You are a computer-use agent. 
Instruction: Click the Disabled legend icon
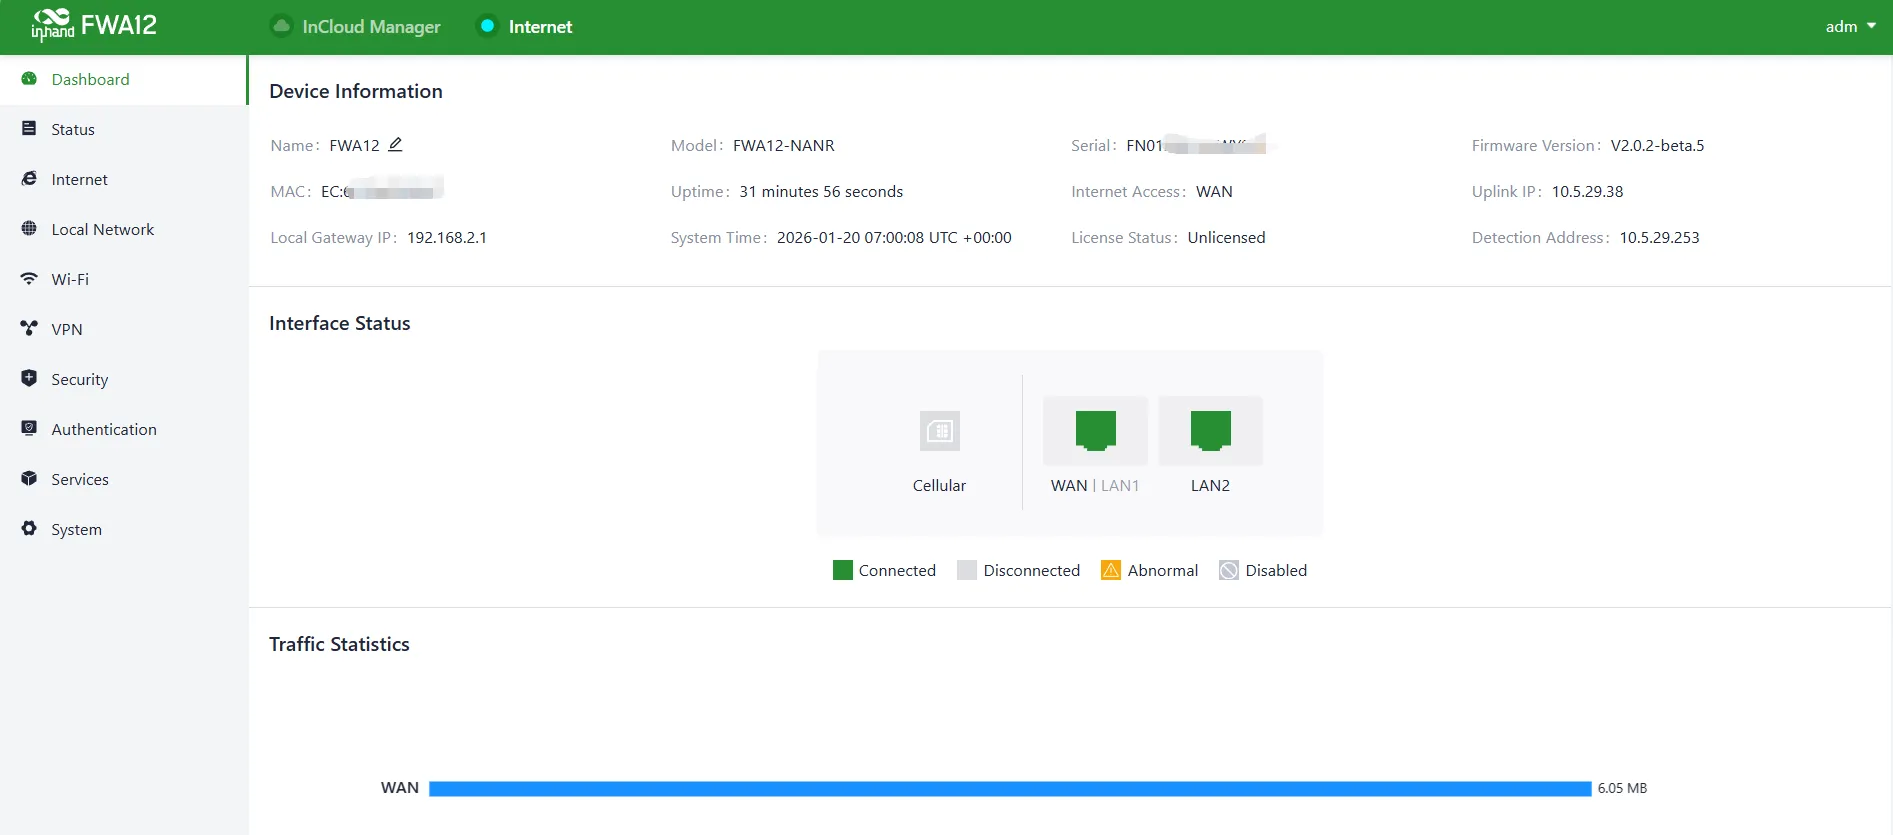[1229, 570]
